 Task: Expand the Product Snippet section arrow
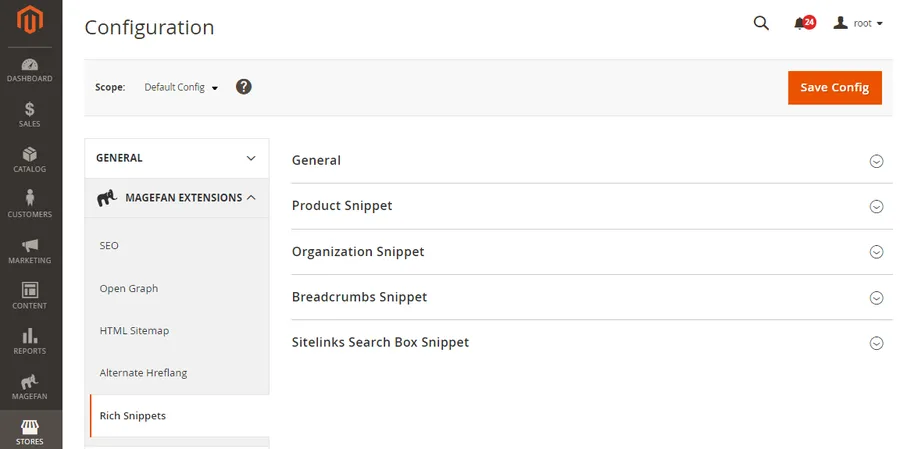(876, 207)
